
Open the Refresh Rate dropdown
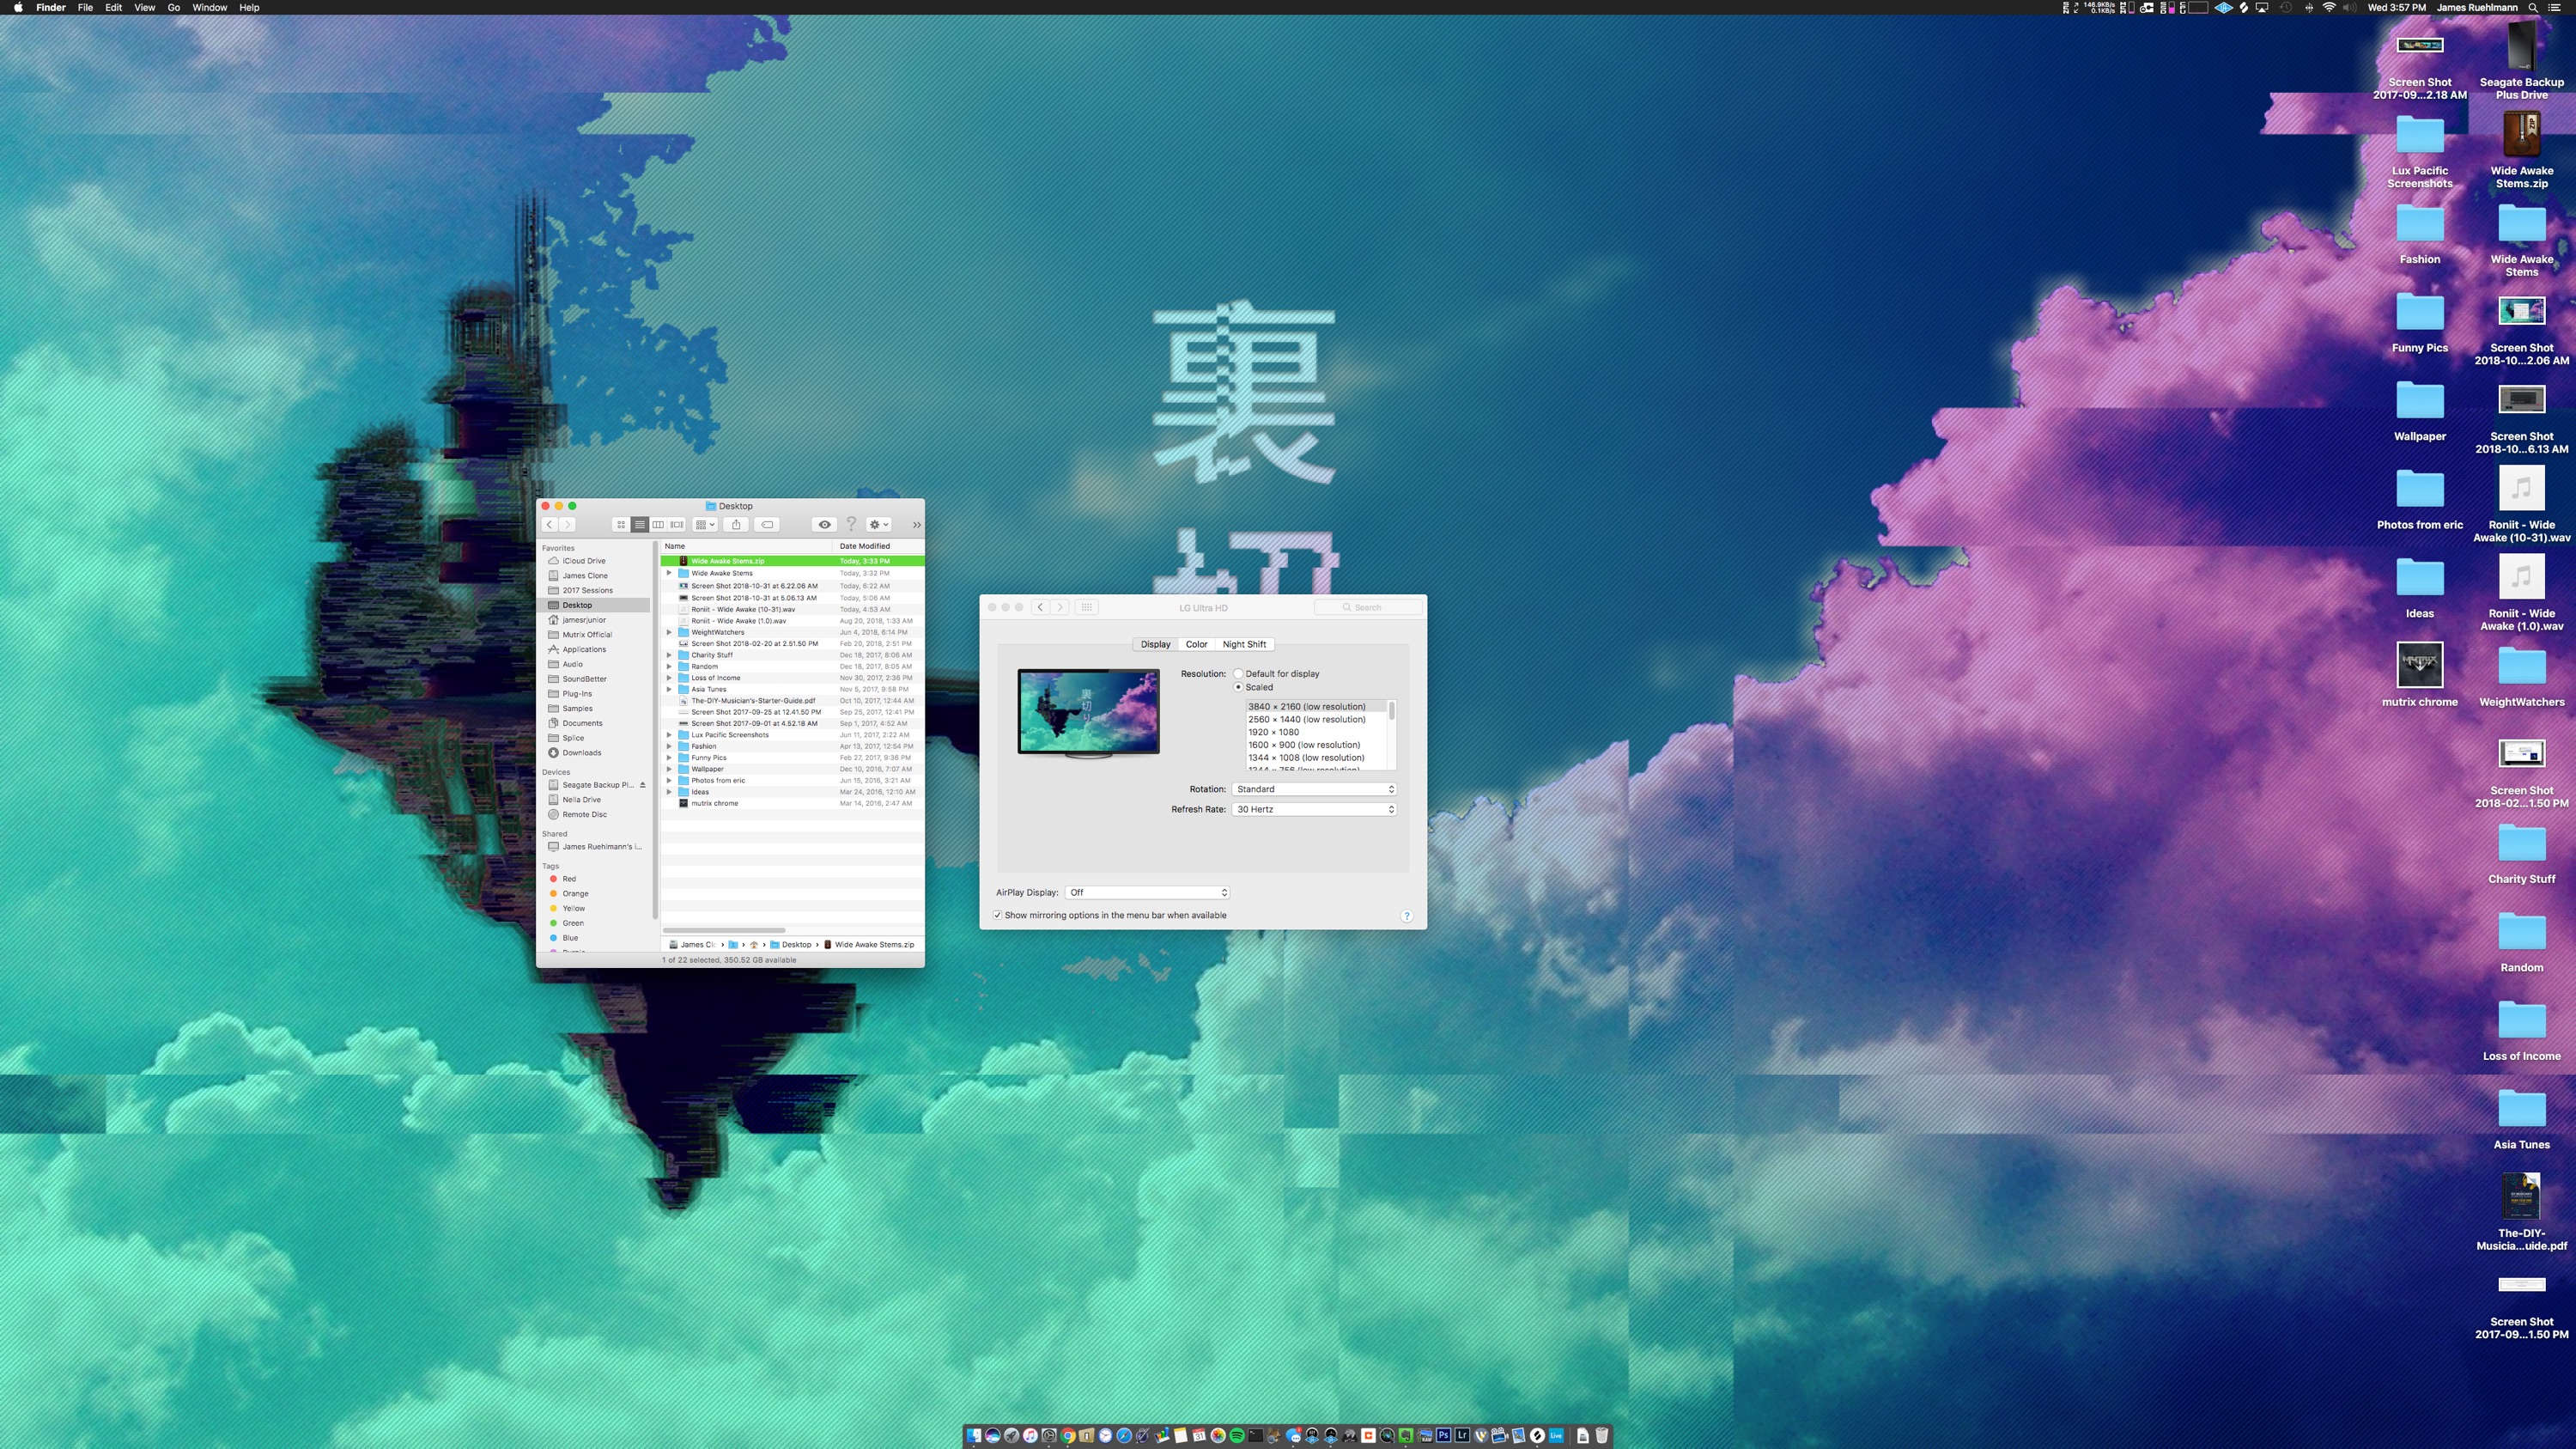point(1314,810)
